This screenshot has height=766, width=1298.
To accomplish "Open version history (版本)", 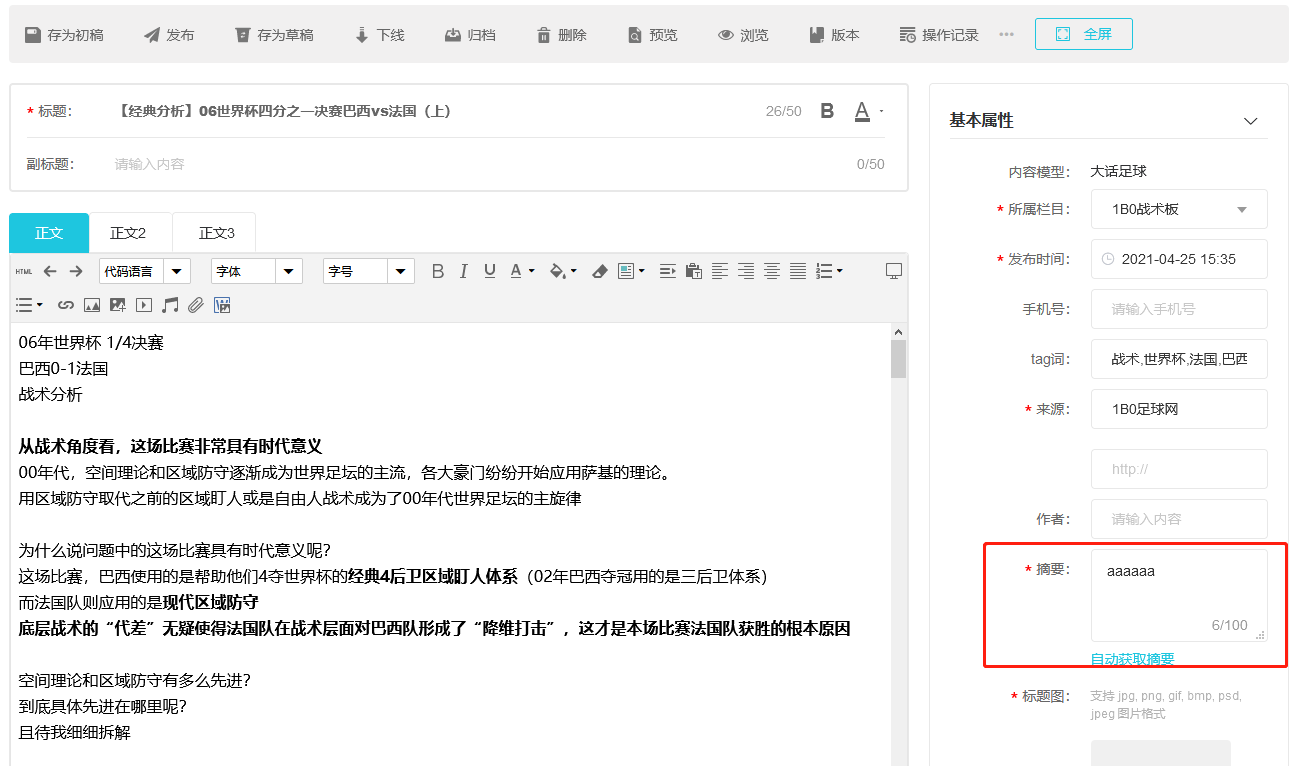I will (834, 35).
